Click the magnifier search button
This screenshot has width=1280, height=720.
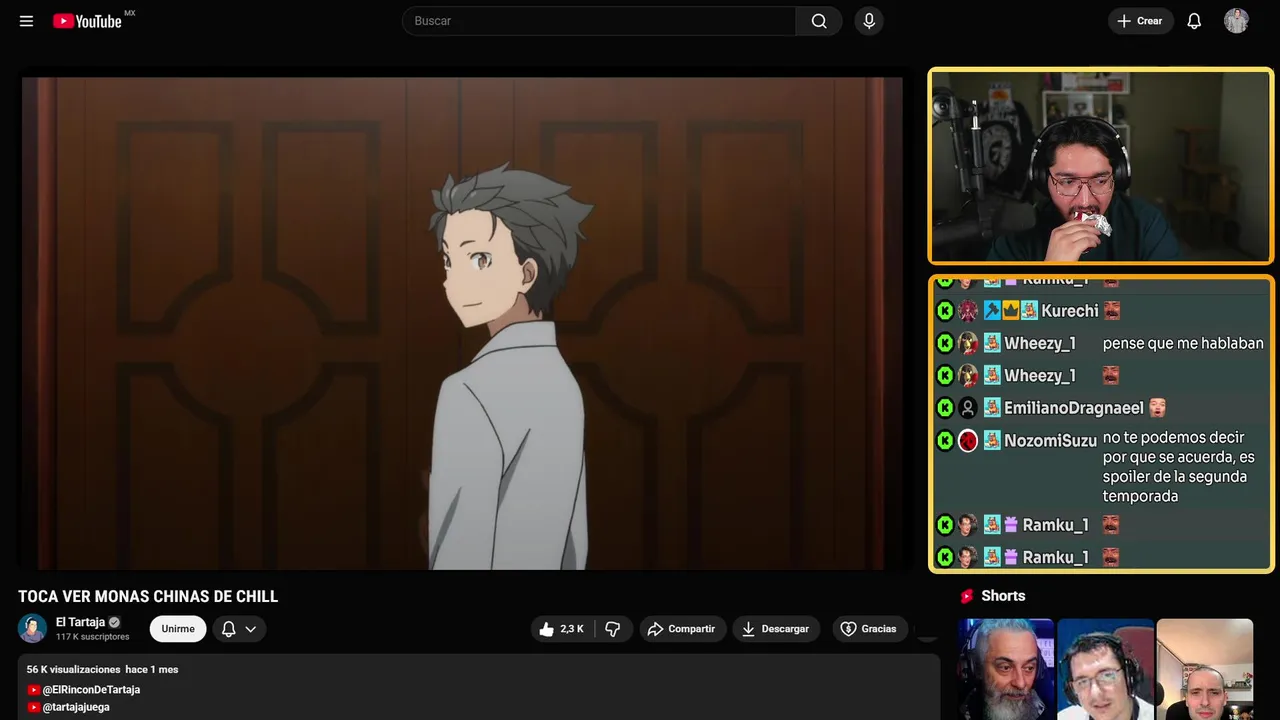[819, 21]
